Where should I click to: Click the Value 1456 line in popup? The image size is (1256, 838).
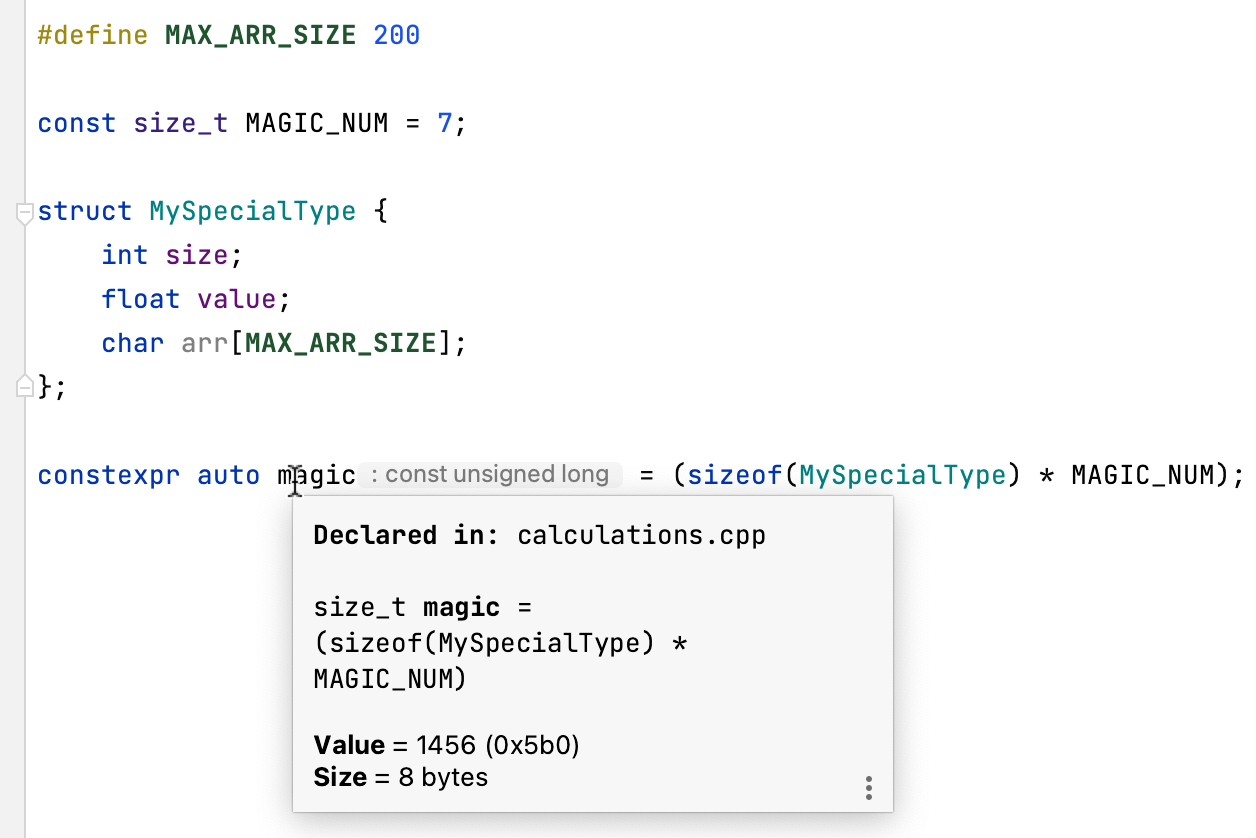point(447,746)
